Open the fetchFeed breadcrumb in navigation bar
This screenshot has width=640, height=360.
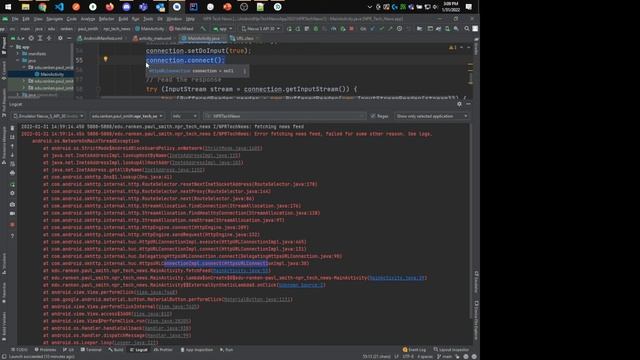click(181, 29)
